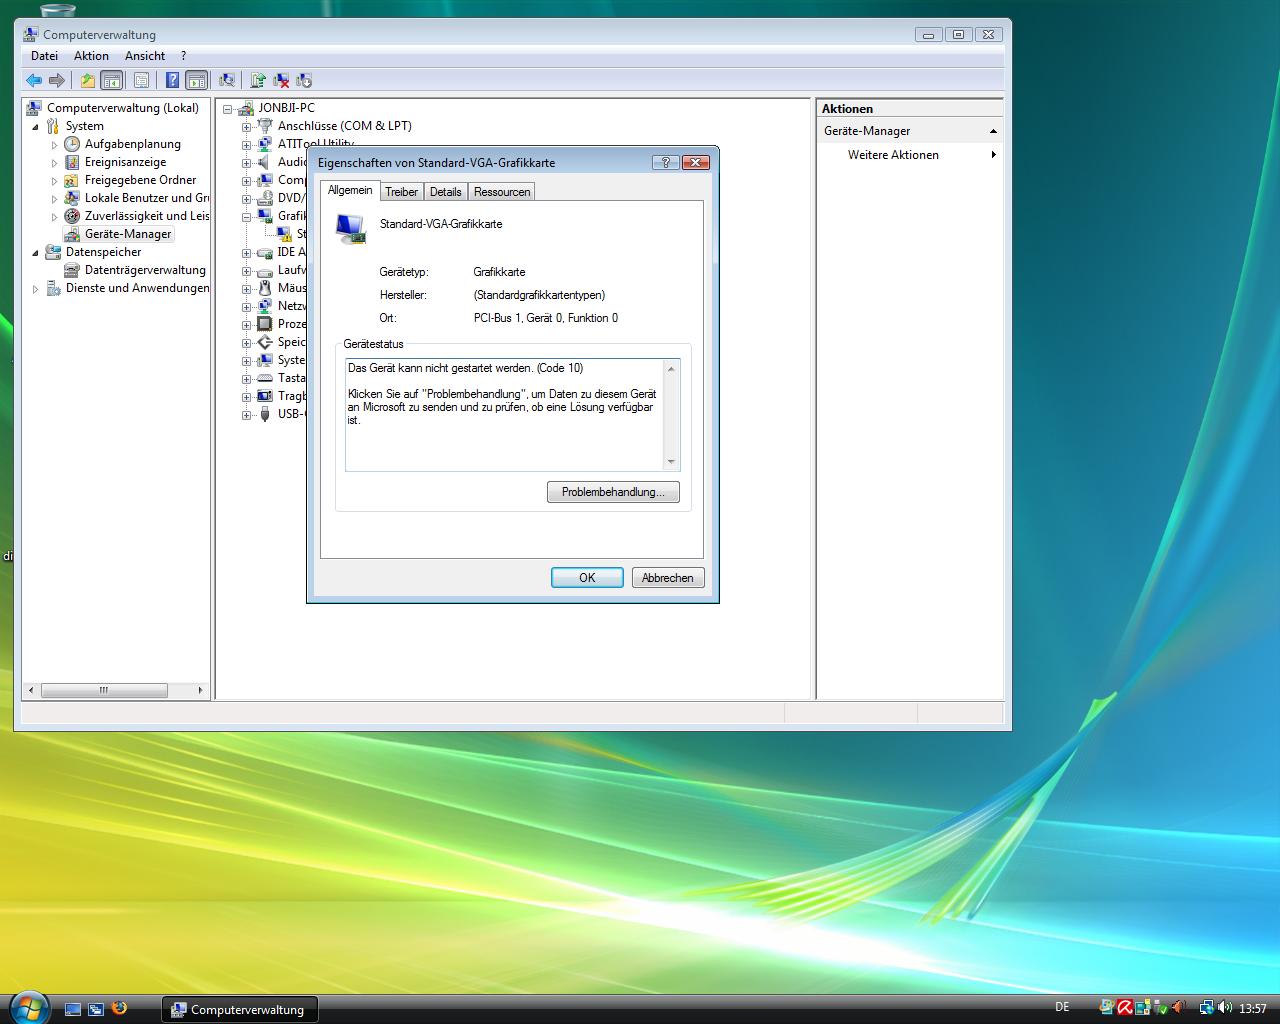Expand the Ereignisanzeige node
This screenshot has width=1280, height=1024.
[x=54, y=163]
